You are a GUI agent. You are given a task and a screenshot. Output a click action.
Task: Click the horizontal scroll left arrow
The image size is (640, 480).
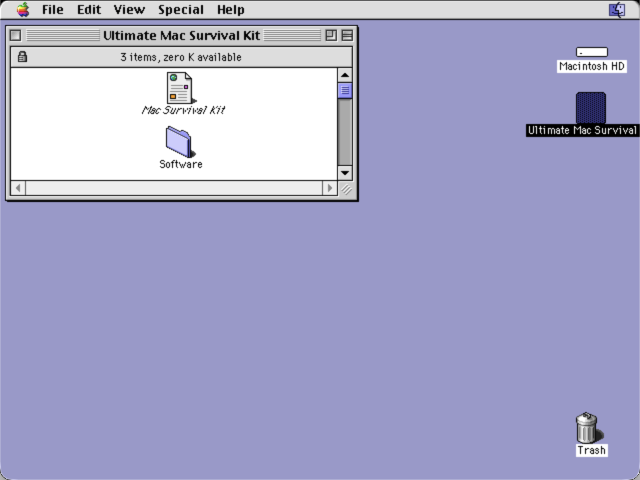point(18,188)
